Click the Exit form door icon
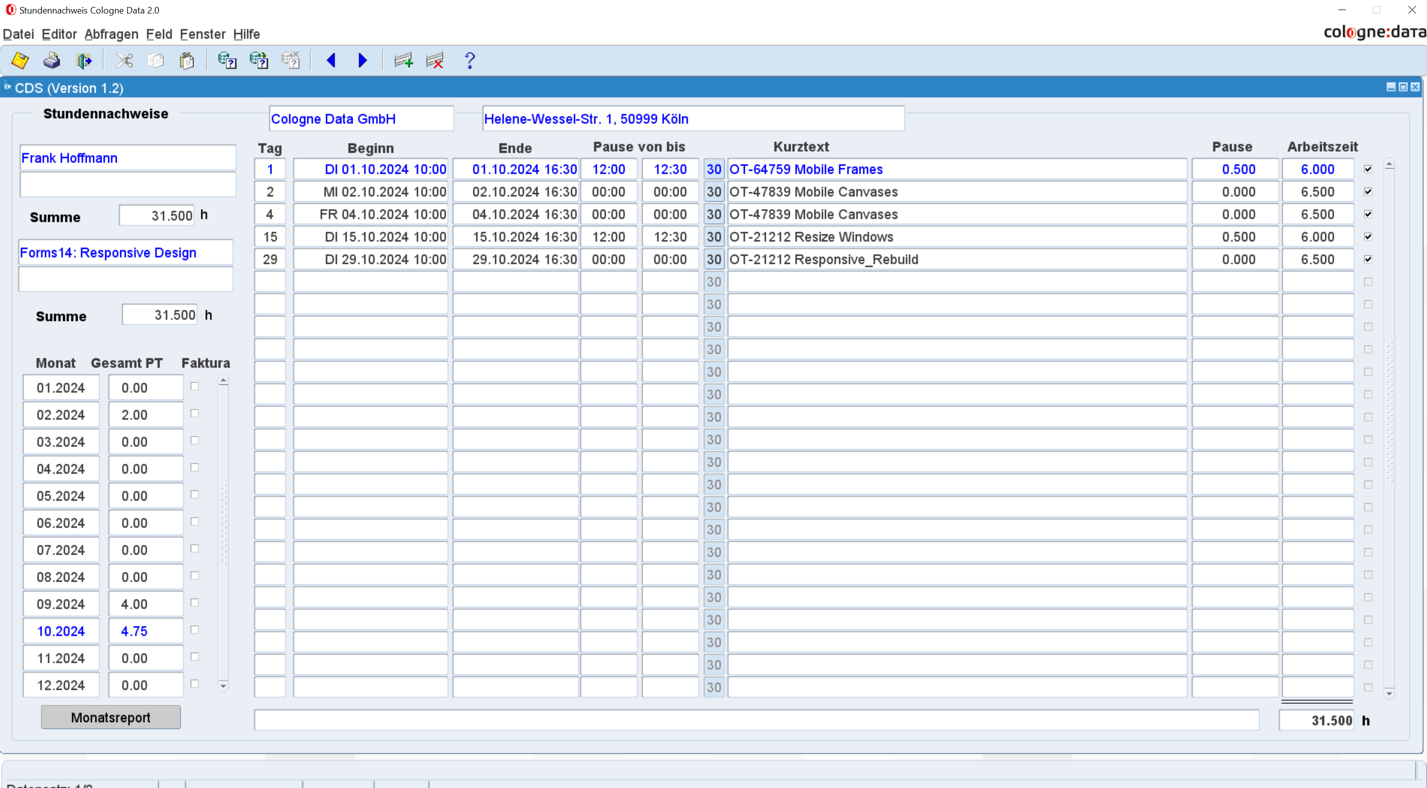1427x788 pixels. 84,61
